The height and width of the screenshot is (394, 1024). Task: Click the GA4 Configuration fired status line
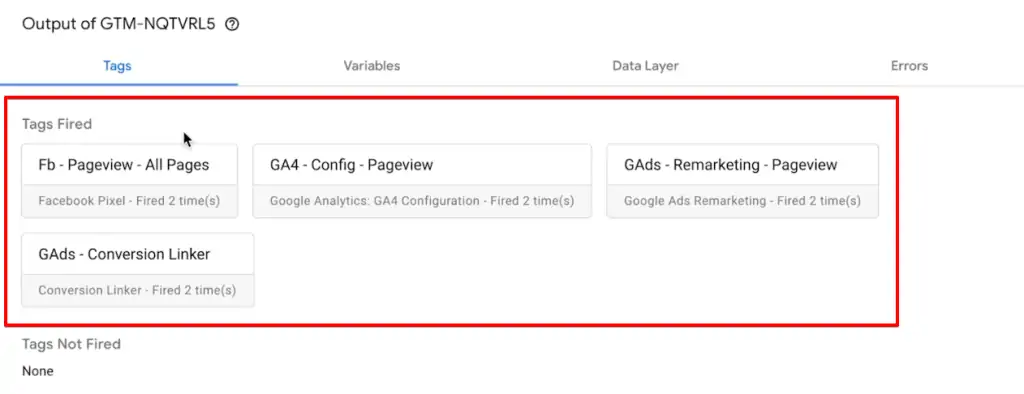tap(422, 201)
